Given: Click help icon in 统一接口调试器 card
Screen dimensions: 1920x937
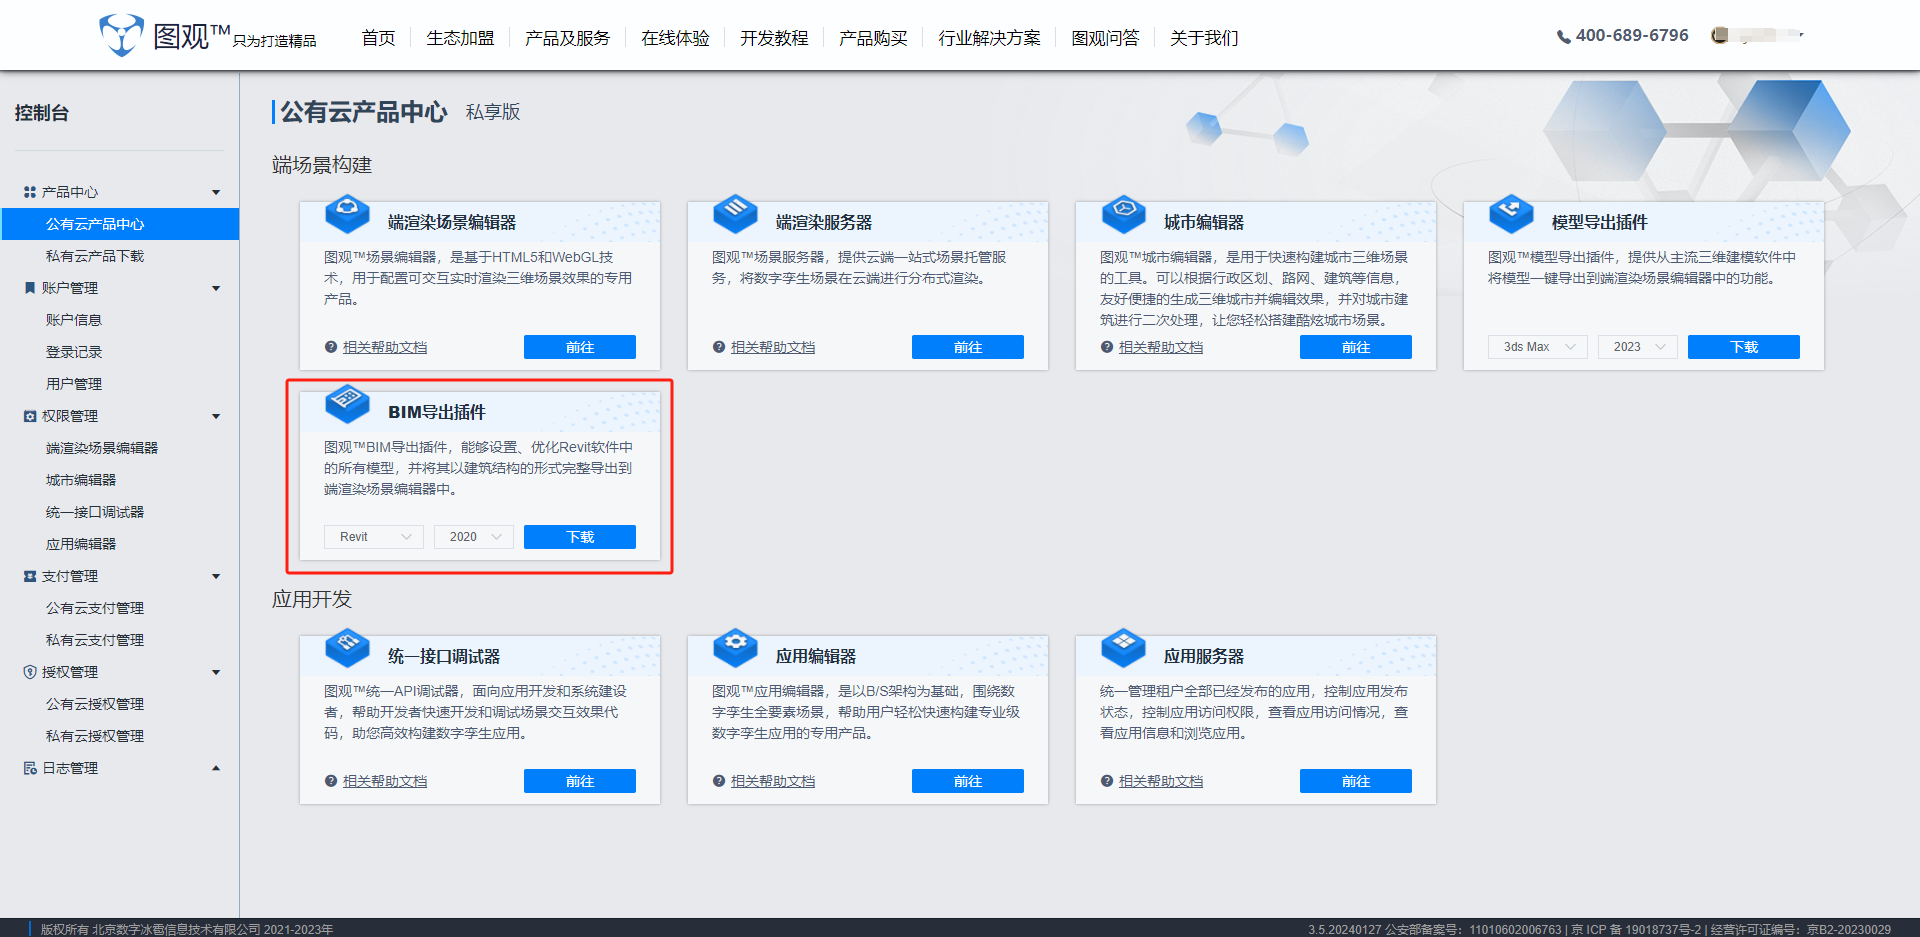Looking at the screenshot, I should [x=331, y=781].
